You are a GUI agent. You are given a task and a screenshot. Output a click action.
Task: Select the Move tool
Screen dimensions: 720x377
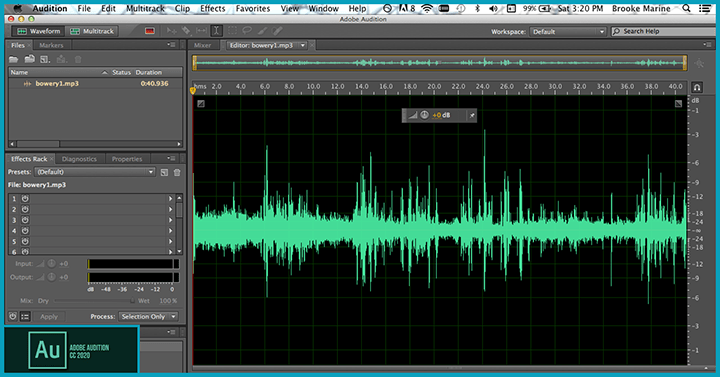[172, 31]
